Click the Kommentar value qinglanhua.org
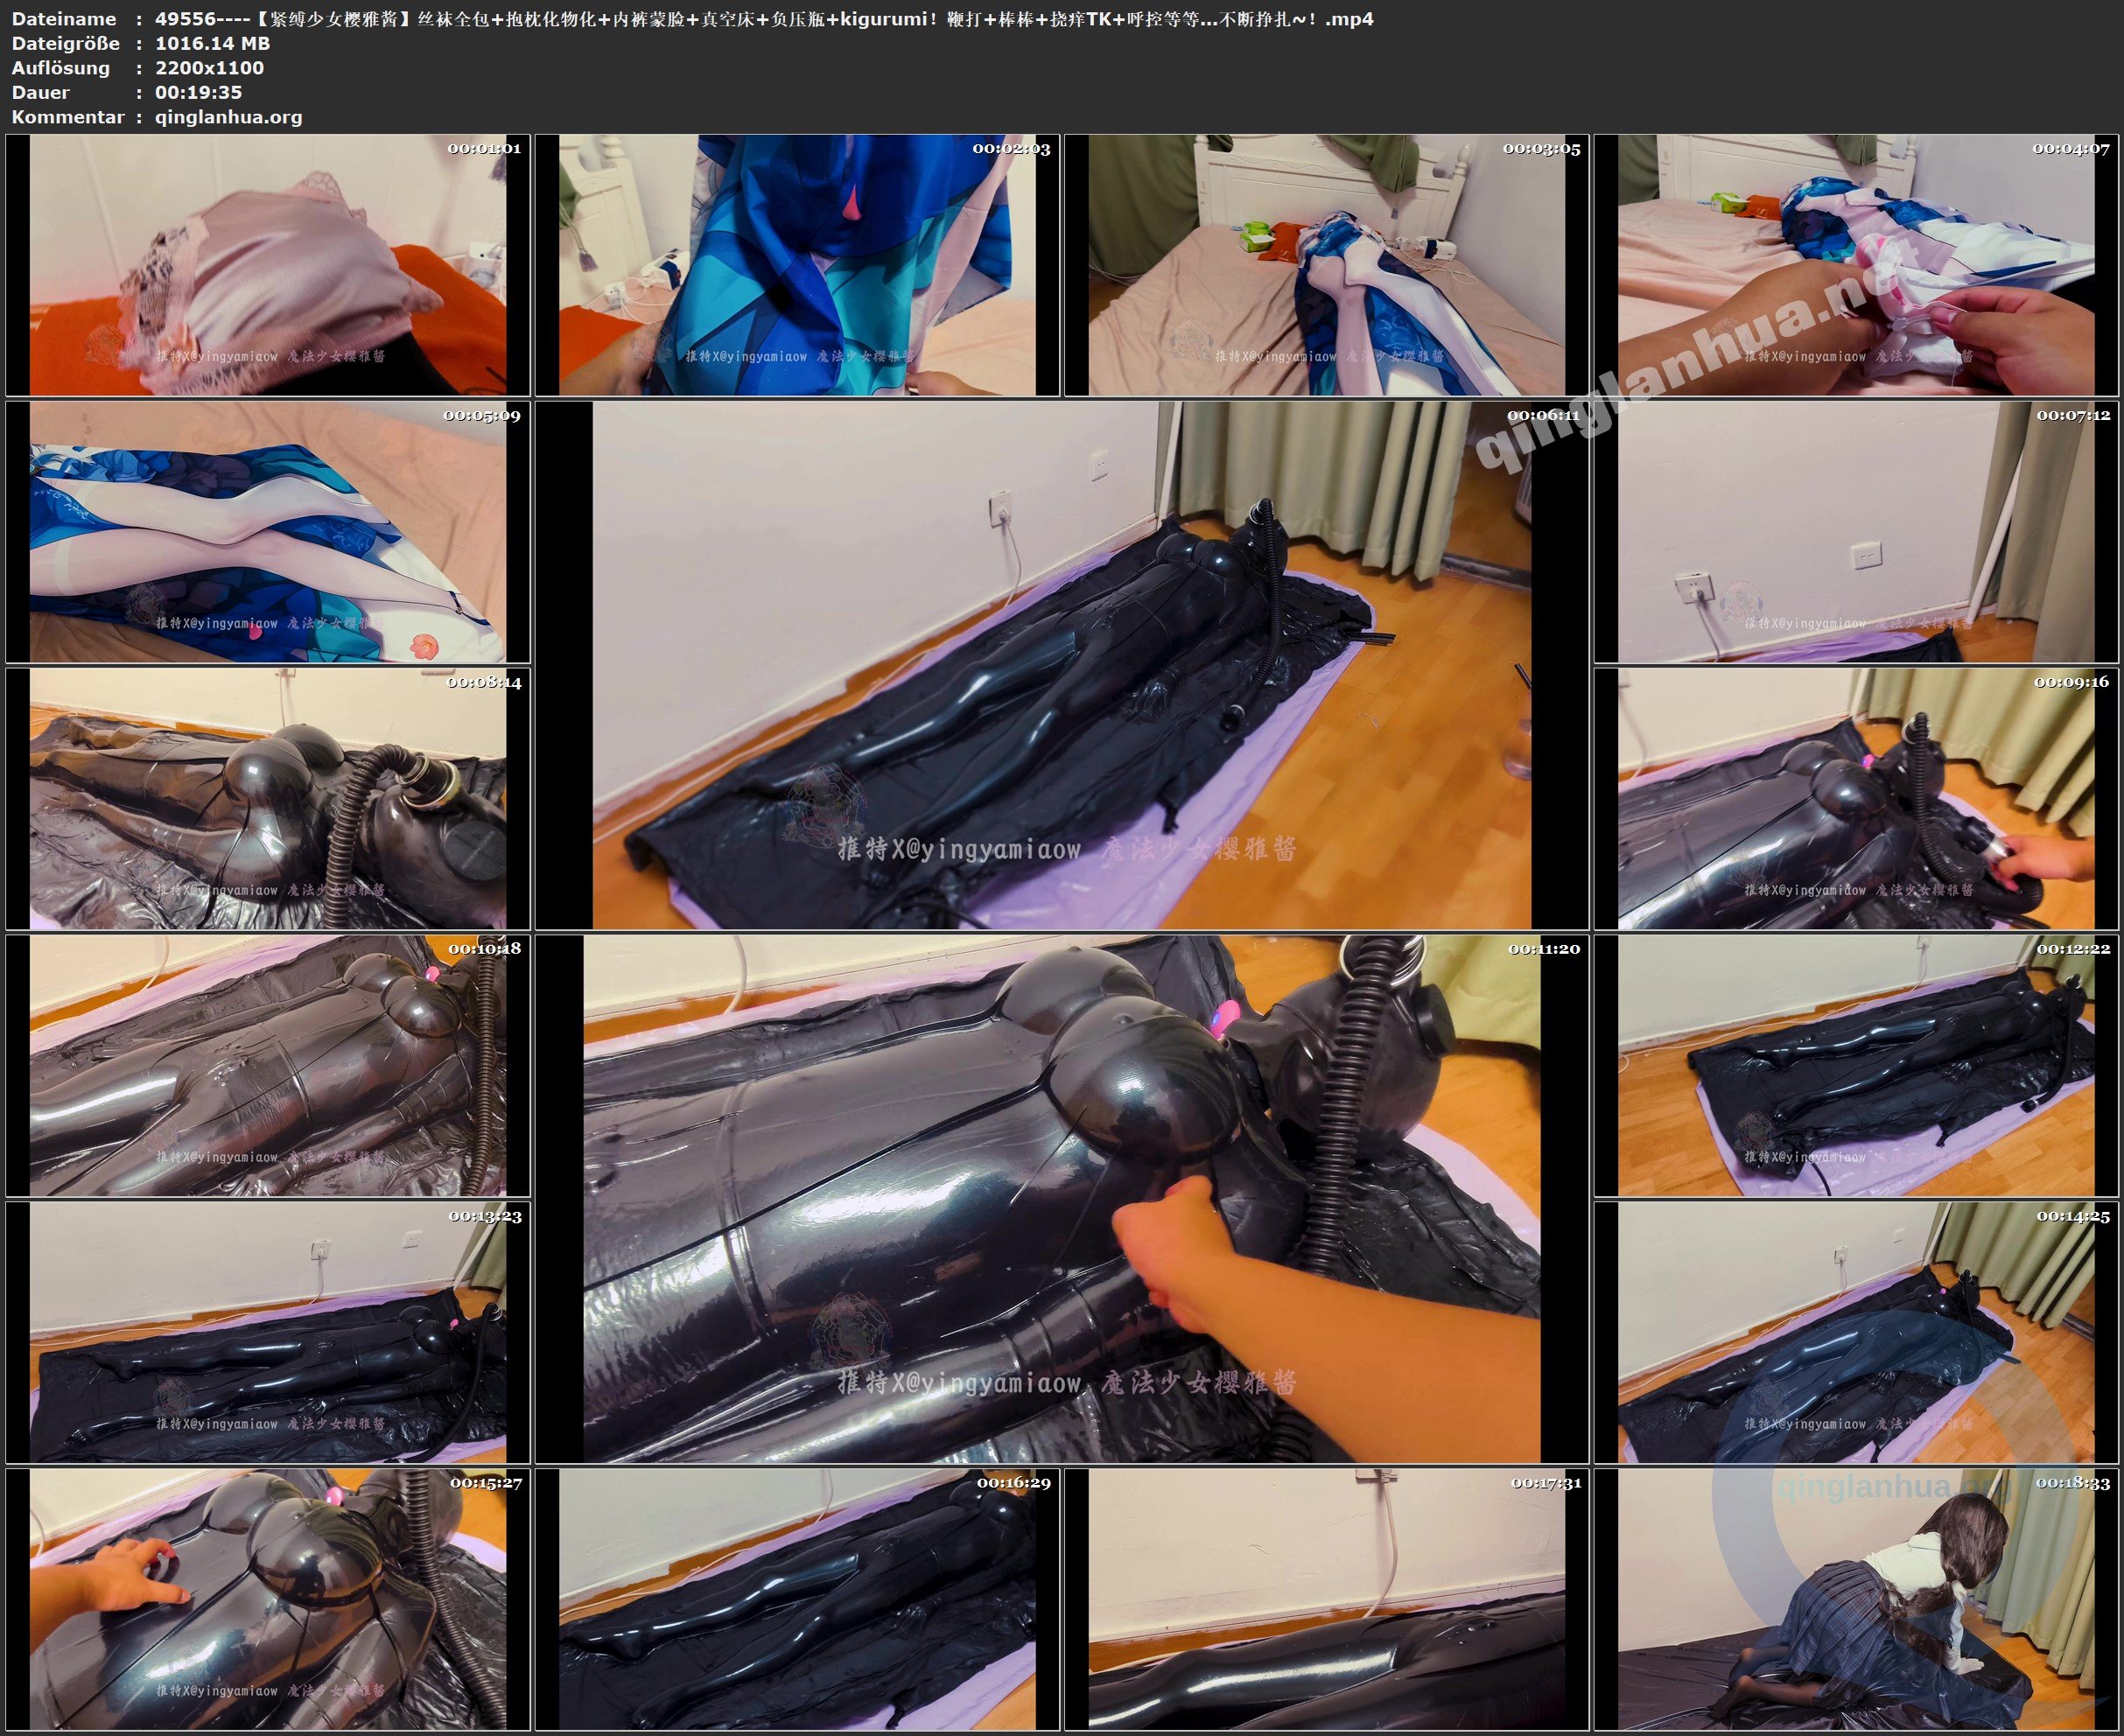The width and height of the screenshot is (2124, 1736). (x=228, y=117)
